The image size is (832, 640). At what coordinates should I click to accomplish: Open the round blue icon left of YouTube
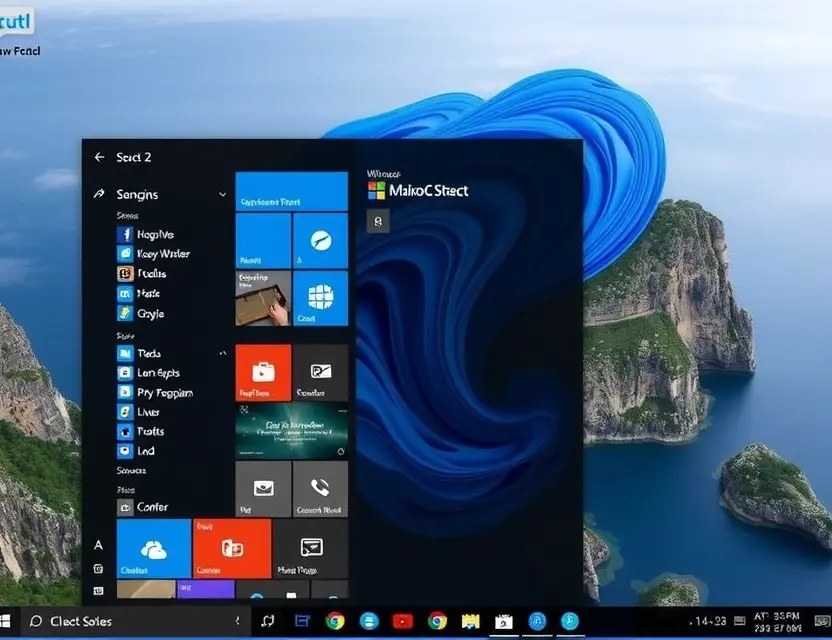pyautogui.click(x=369, y=621)
